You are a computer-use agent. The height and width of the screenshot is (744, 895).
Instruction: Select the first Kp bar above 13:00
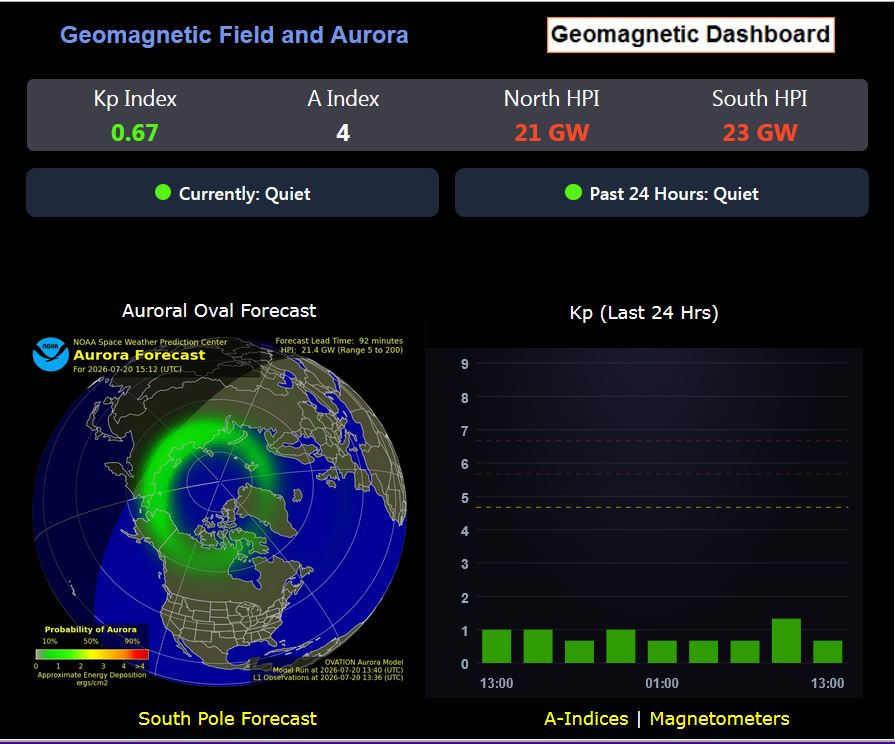497,646
